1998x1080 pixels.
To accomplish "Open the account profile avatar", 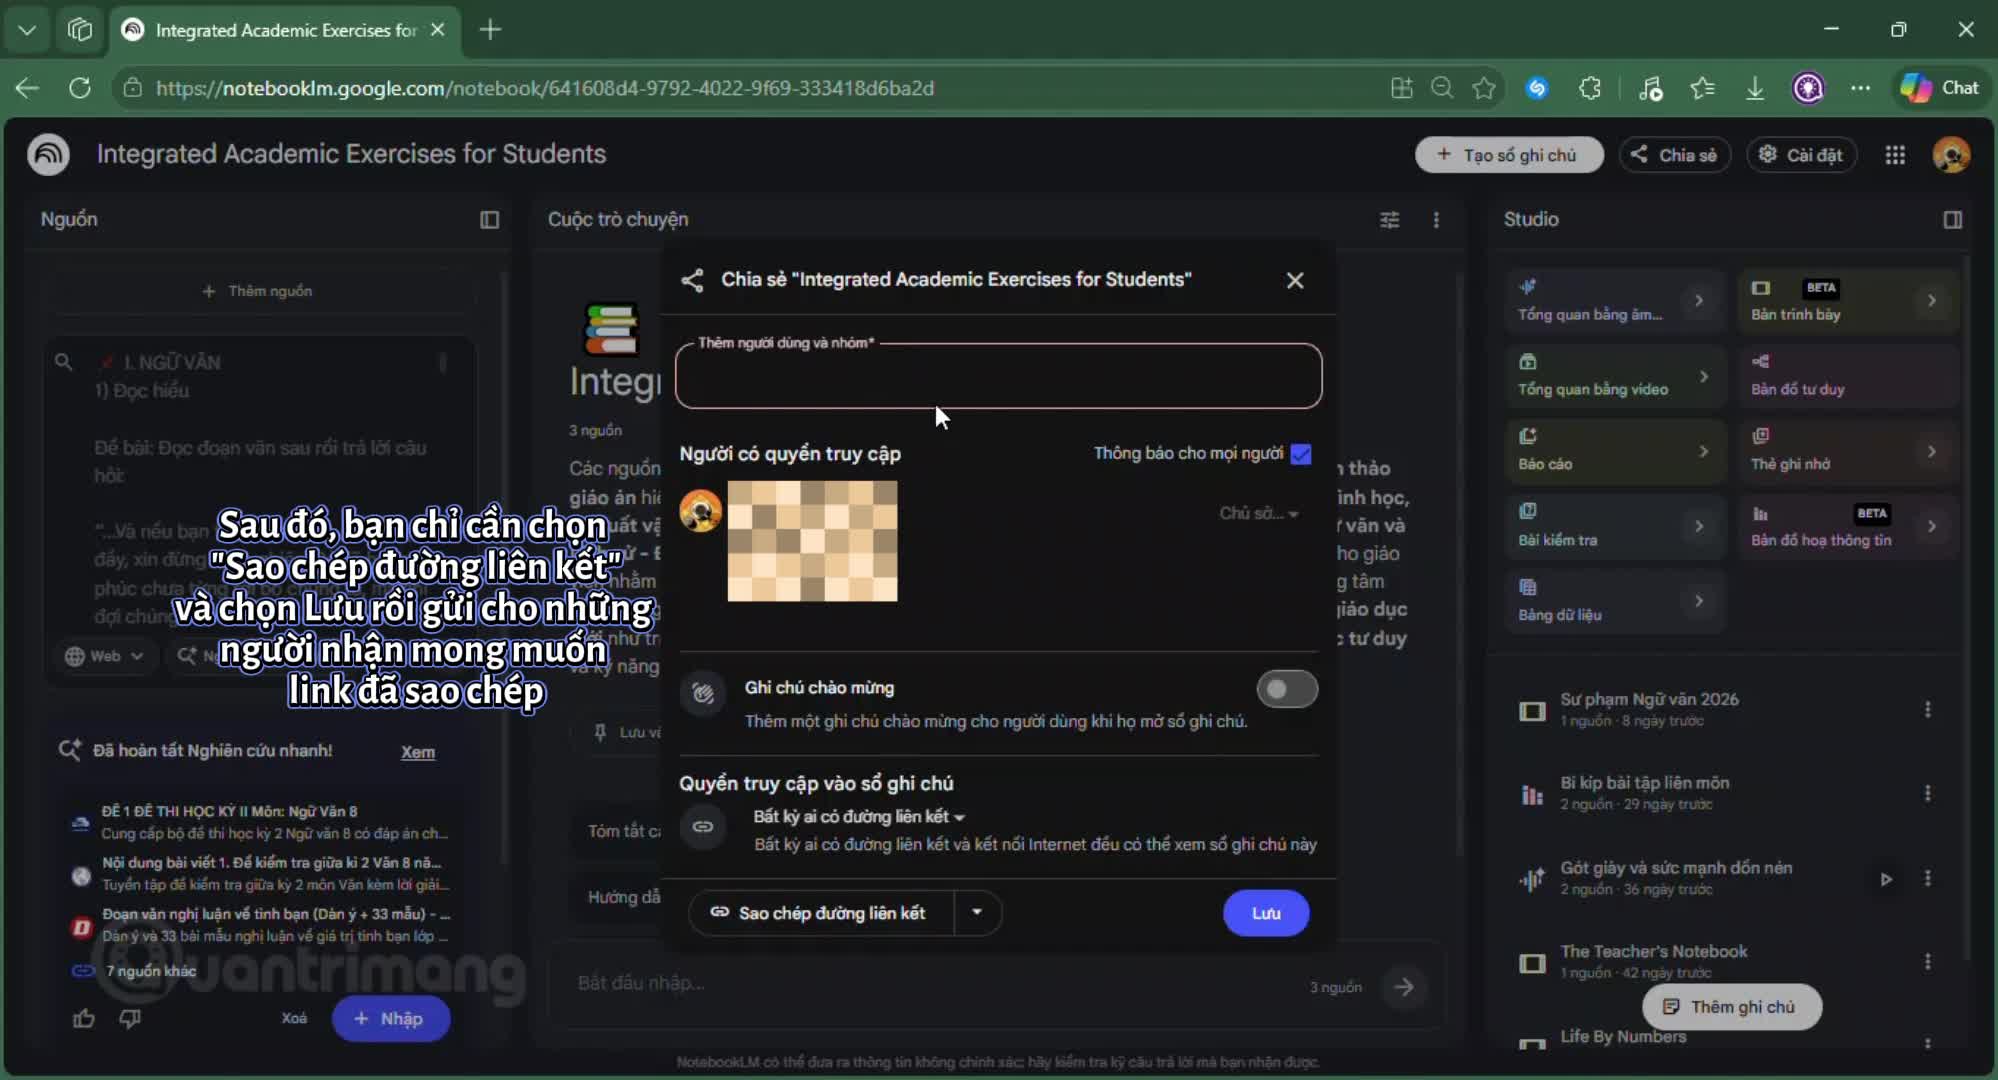I will click(x=1951, y=155).
